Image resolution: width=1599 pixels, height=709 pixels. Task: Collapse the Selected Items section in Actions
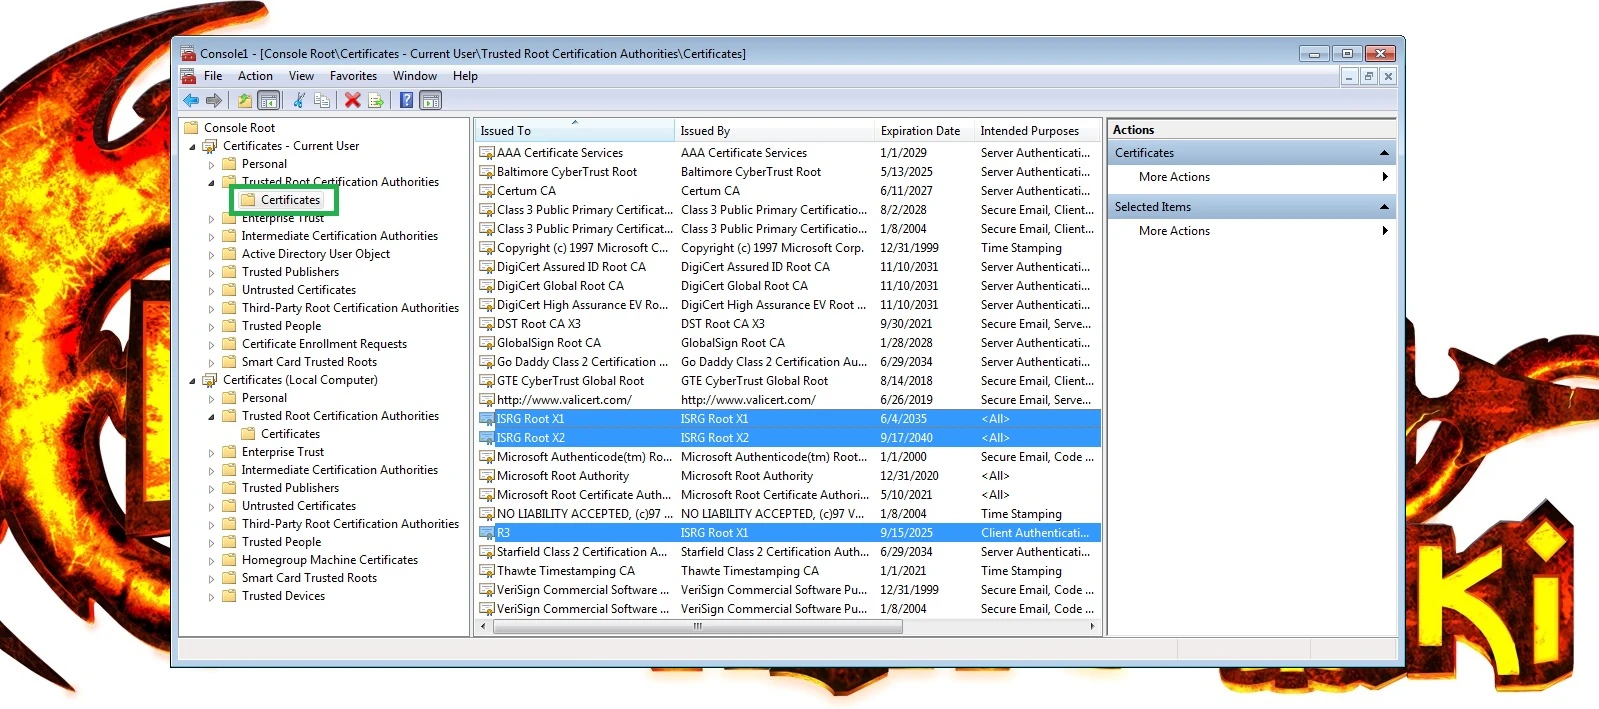click(1384, 207)
